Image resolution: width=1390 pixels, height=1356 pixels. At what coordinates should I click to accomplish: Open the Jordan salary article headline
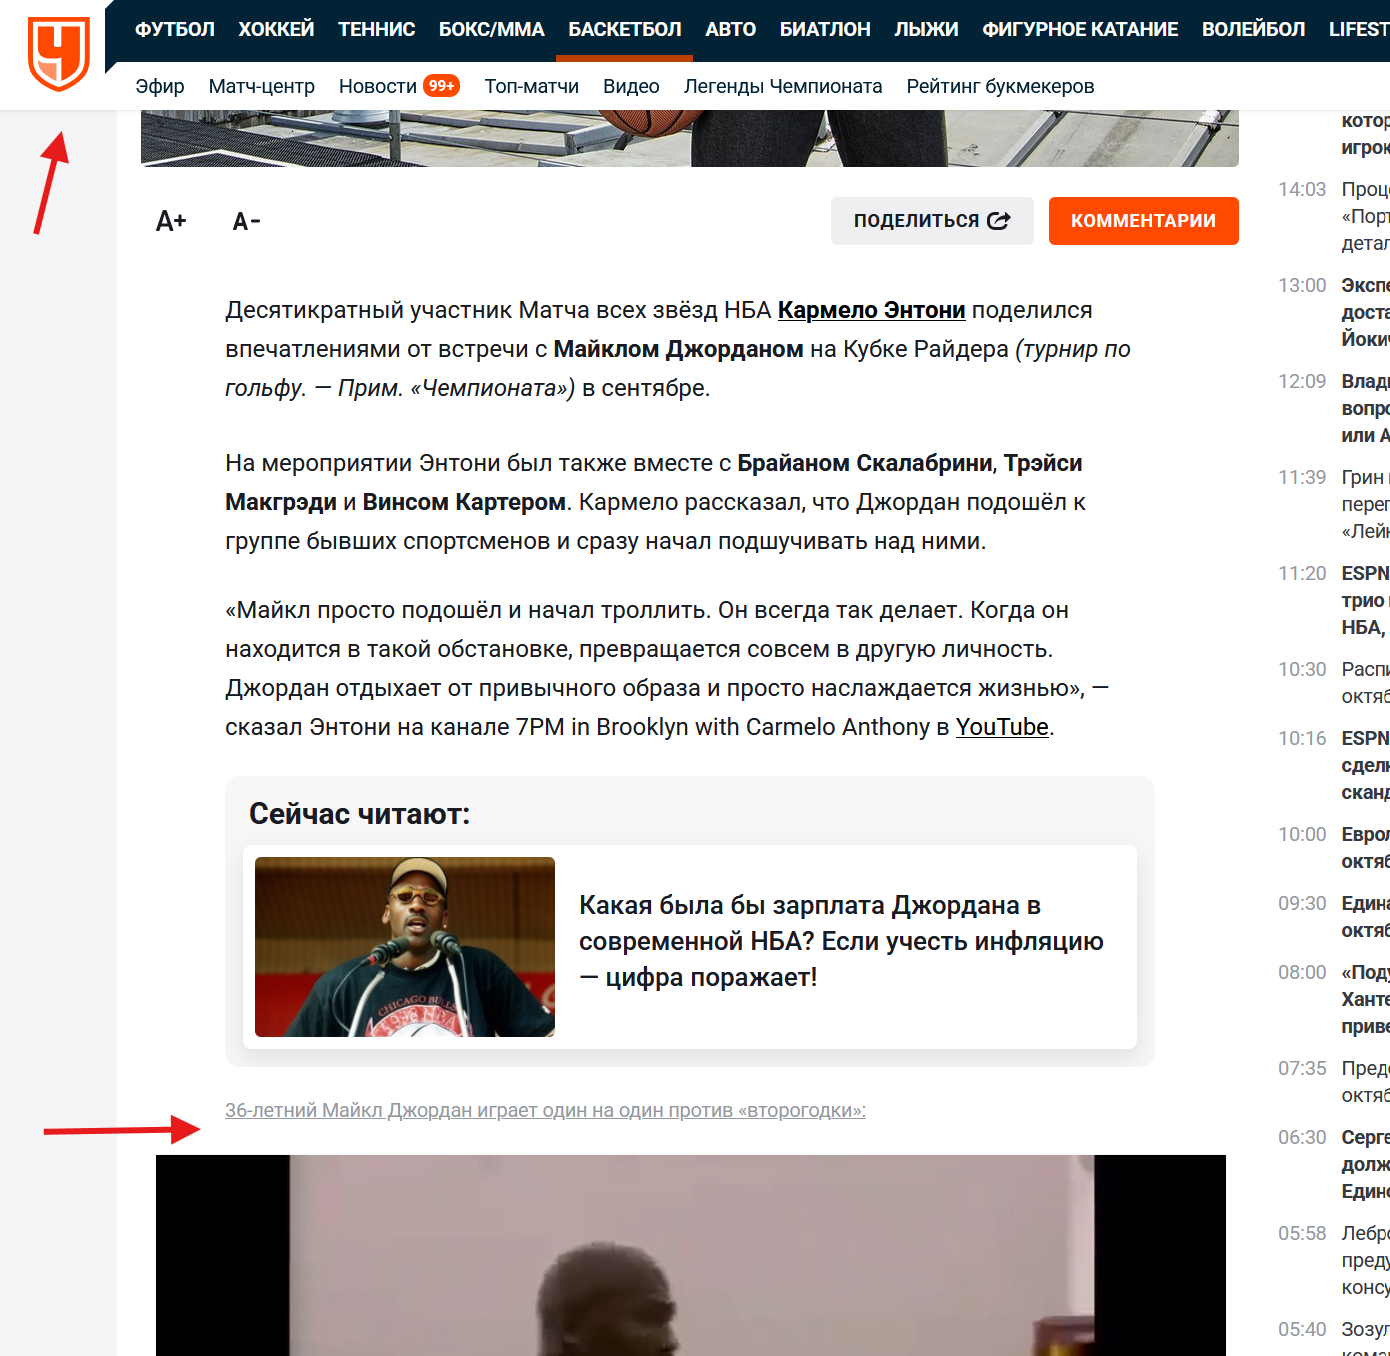(x=841, y=941)
